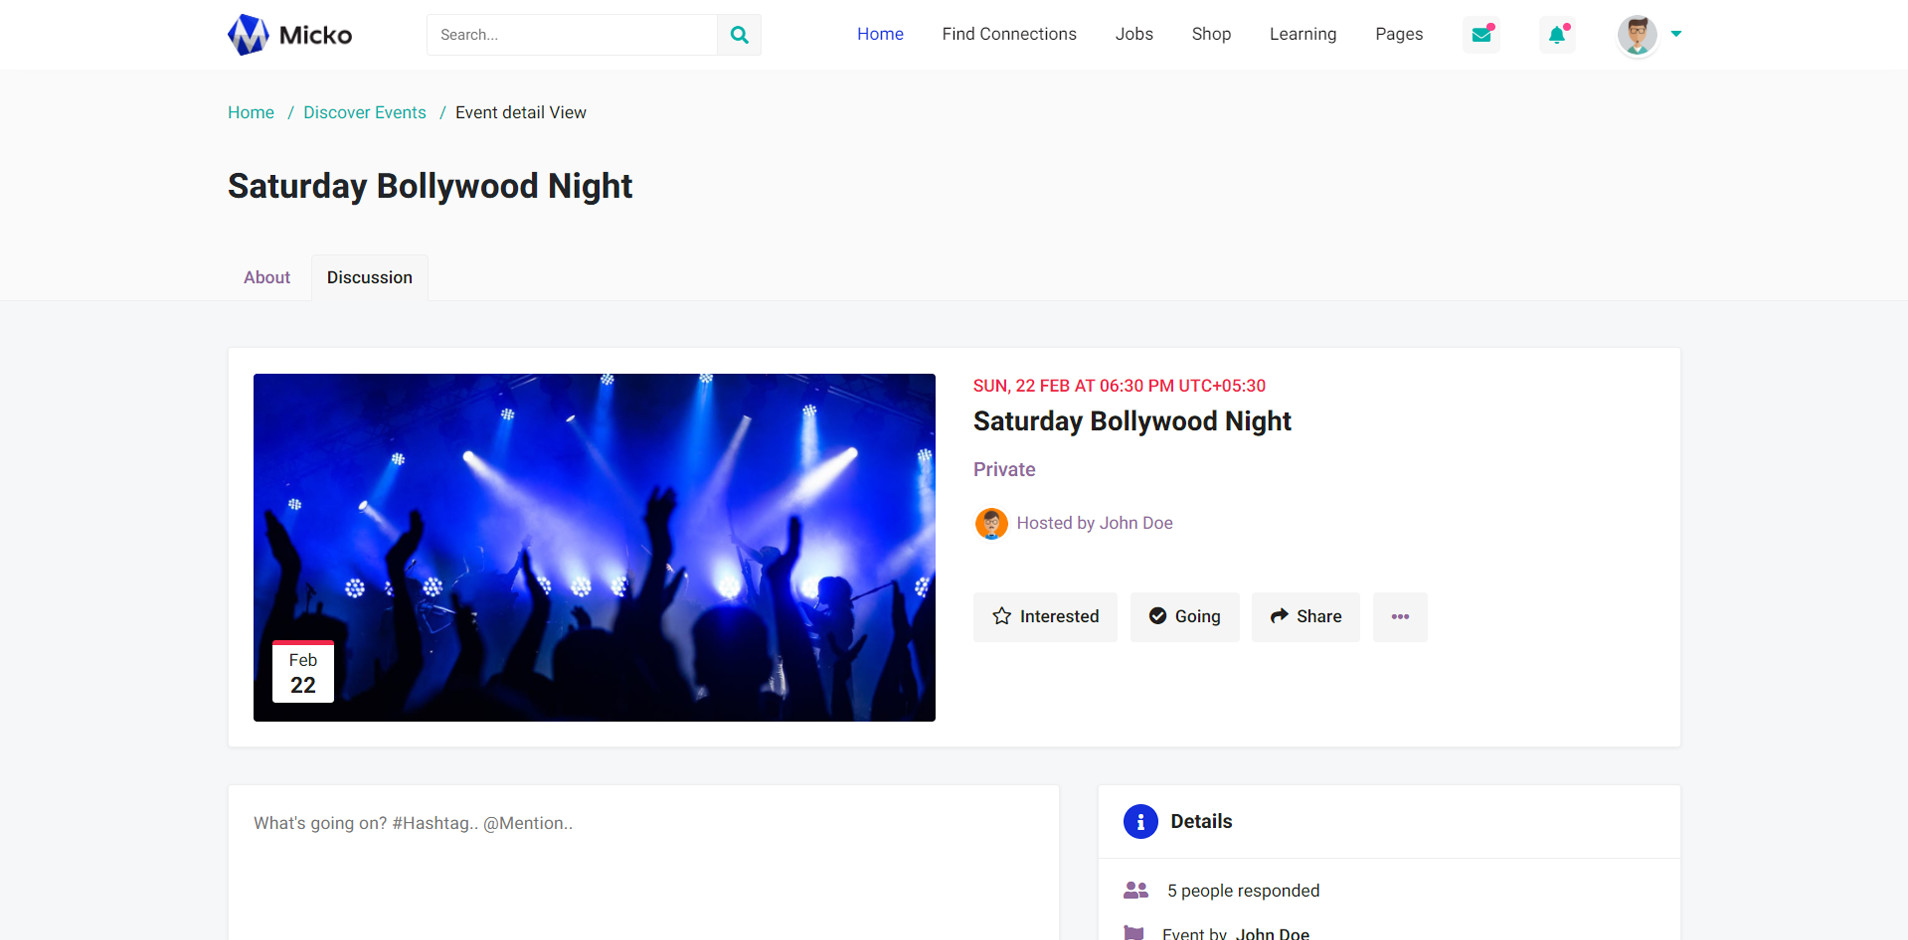Click the Micko logo icon
Viewport: 1908px width, 940px height.
(248, 35)
